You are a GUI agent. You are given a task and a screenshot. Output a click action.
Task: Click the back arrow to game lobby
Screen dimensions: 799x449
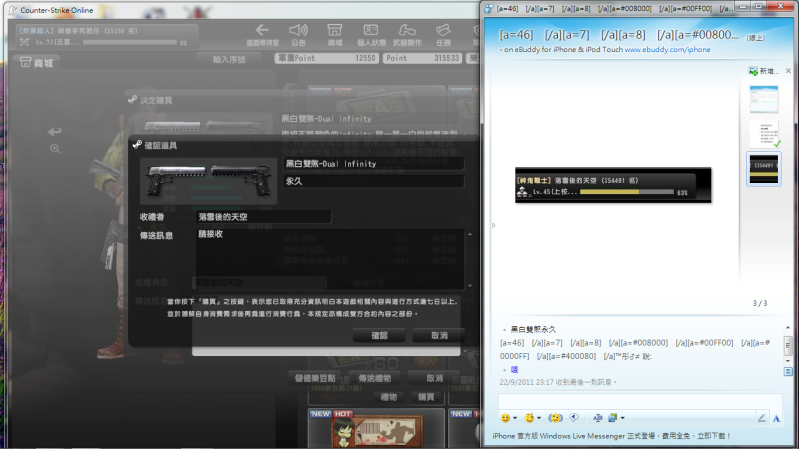tap(262, 31)
